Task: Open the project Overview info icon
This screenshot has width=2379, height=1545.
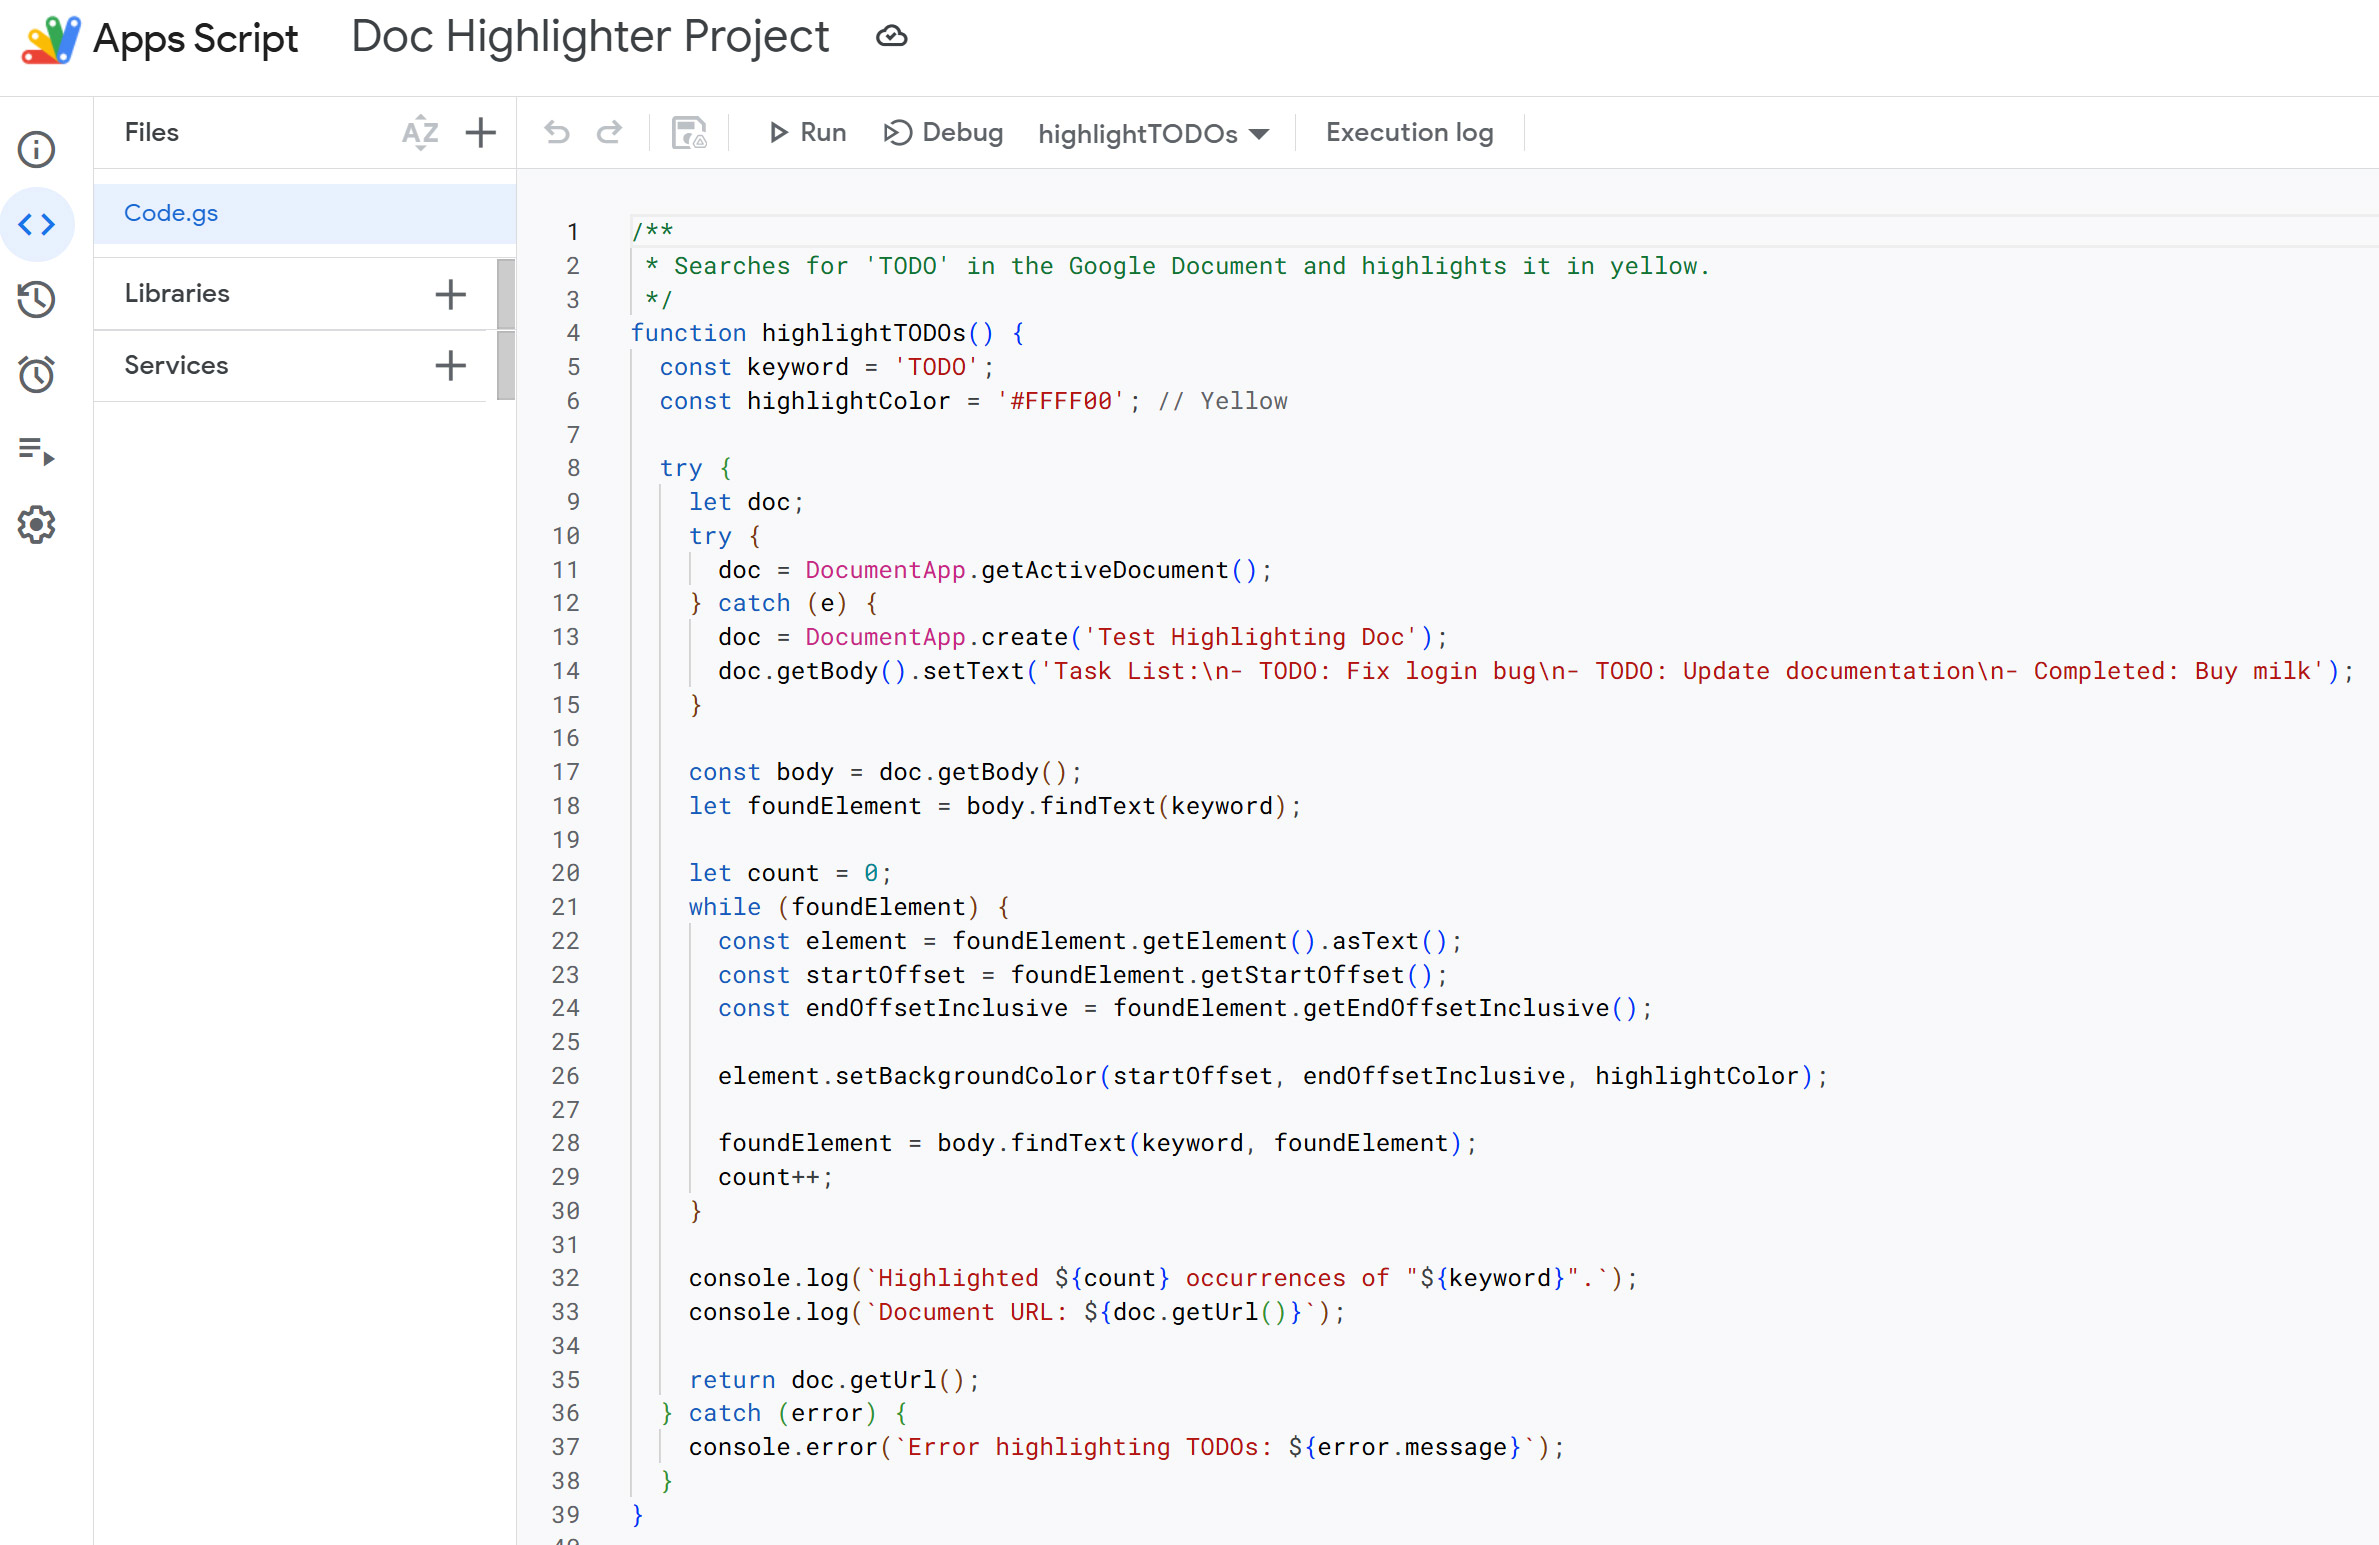Action: point(37,150)
